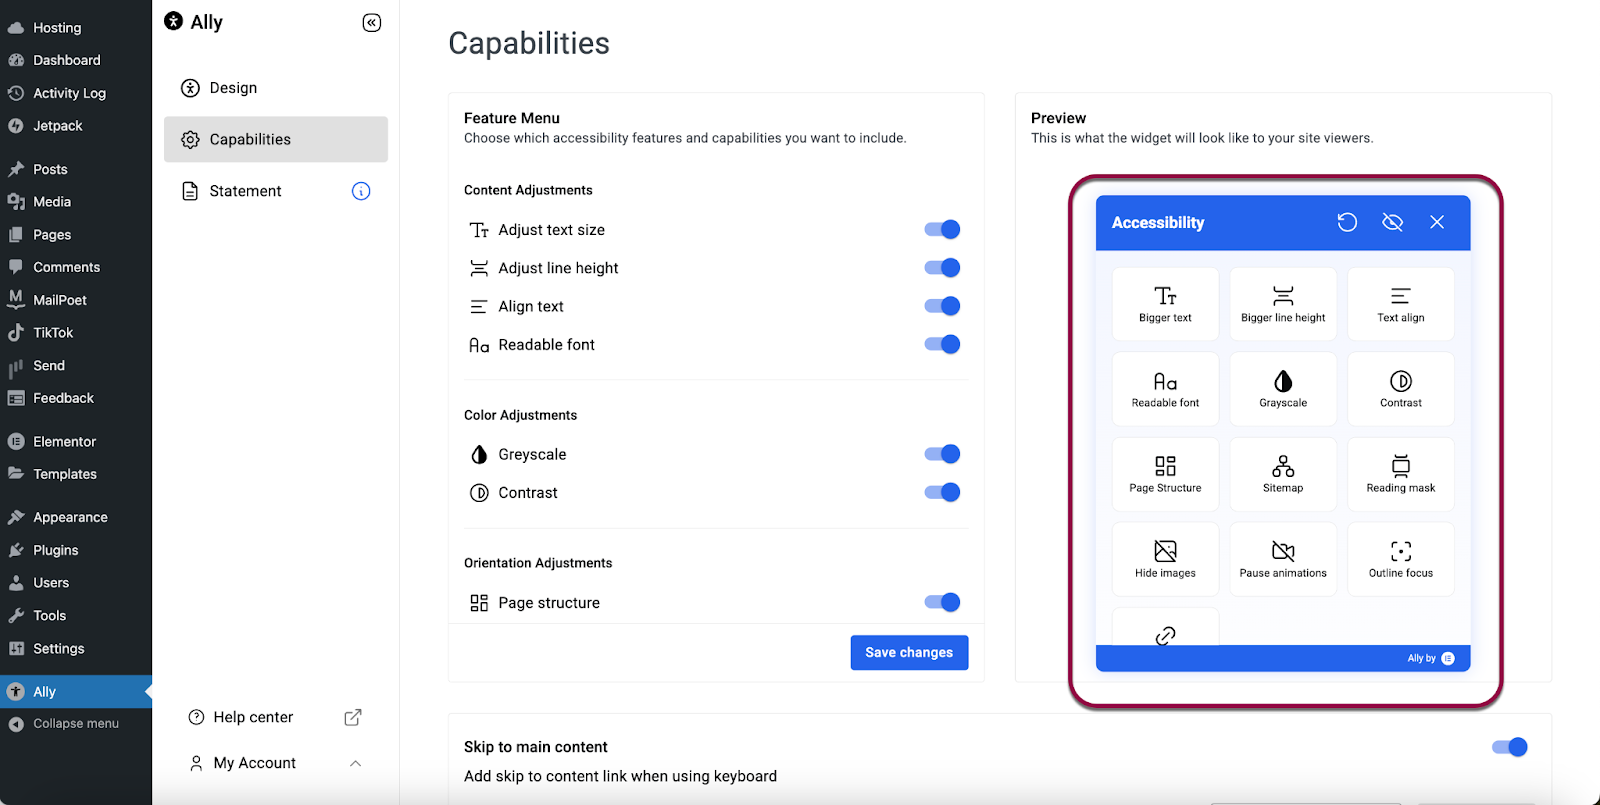Open Elementor menu item
1600x805 pixels.
[x=76, y=441]
